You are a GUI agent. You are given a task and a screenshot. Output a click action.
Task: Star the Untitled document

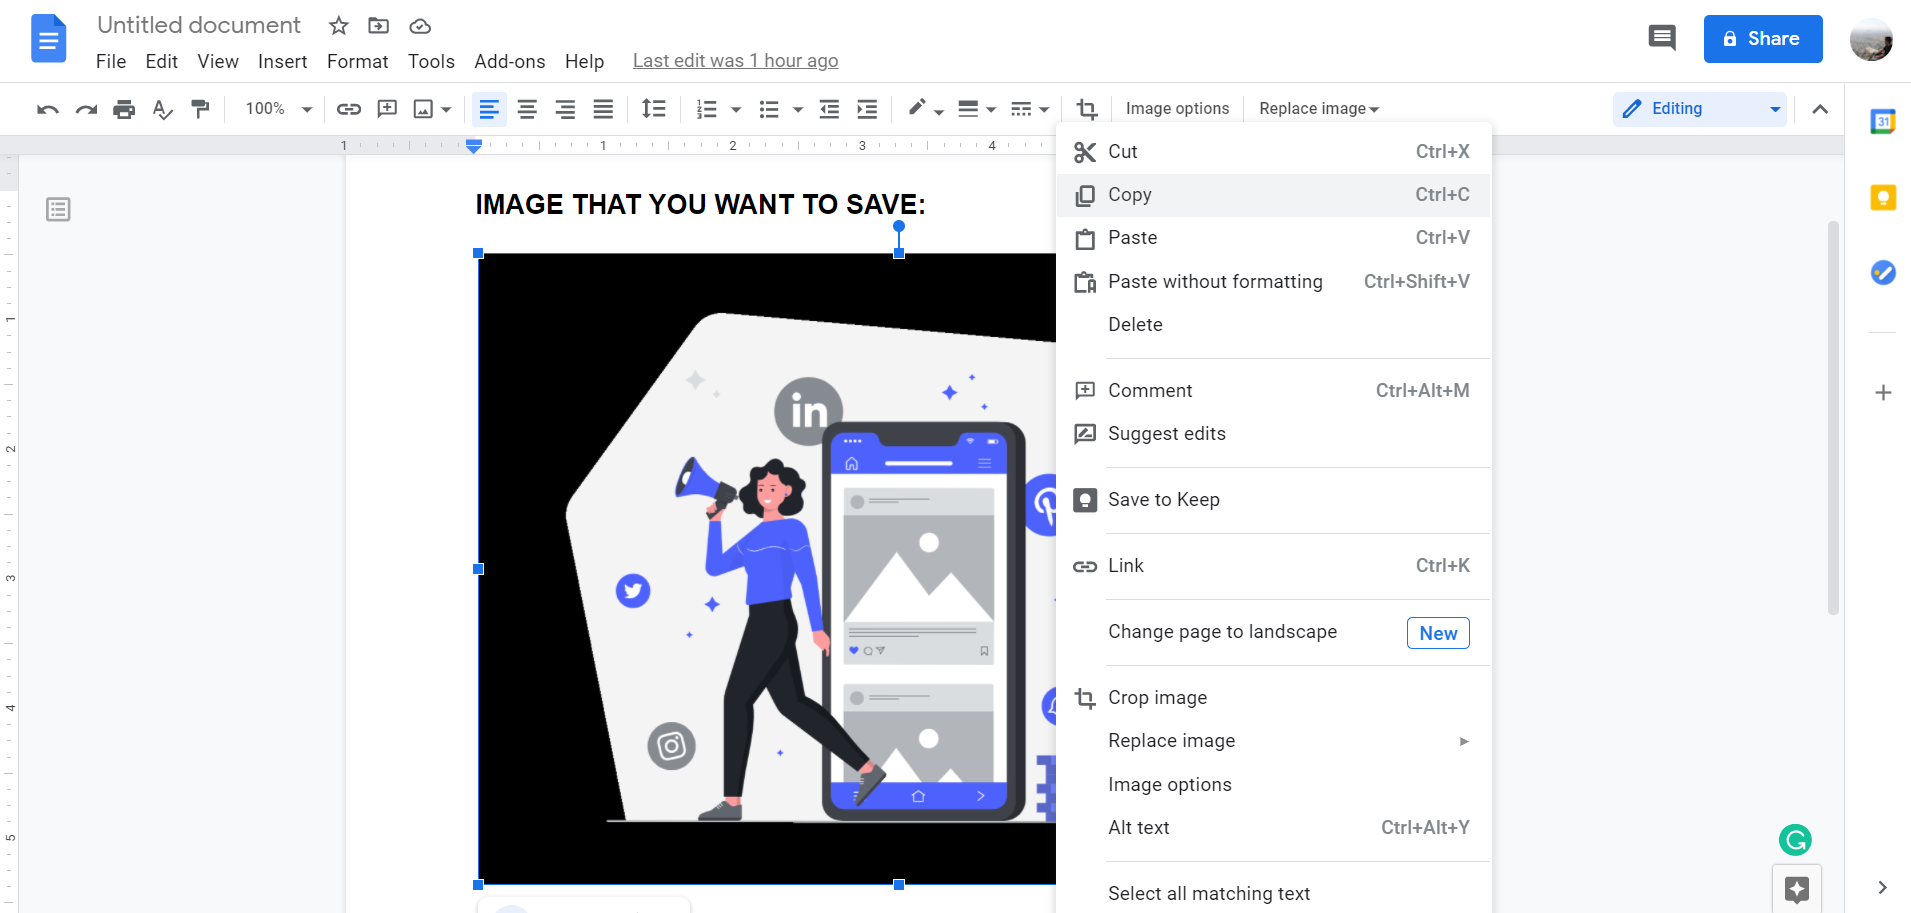click(339, 26)
